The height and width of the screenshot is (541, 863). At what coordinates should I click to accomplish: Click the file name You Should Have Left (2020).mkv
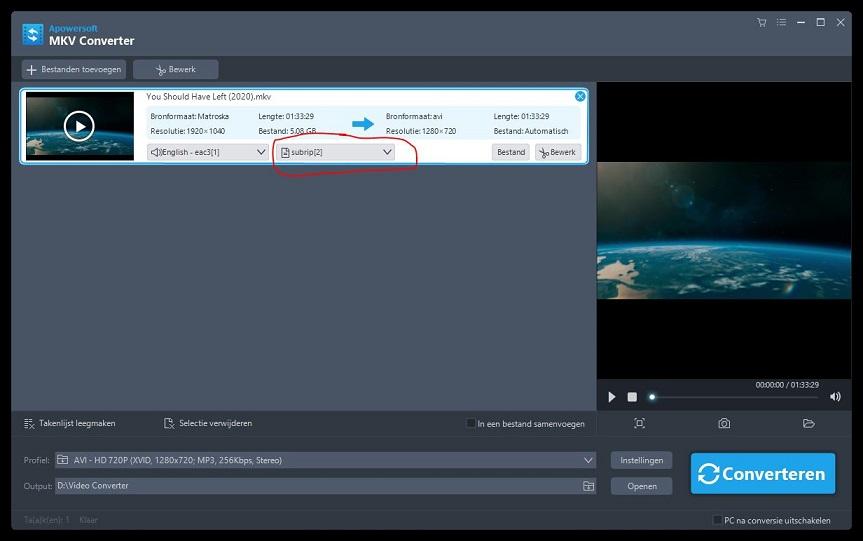point(209,96)
